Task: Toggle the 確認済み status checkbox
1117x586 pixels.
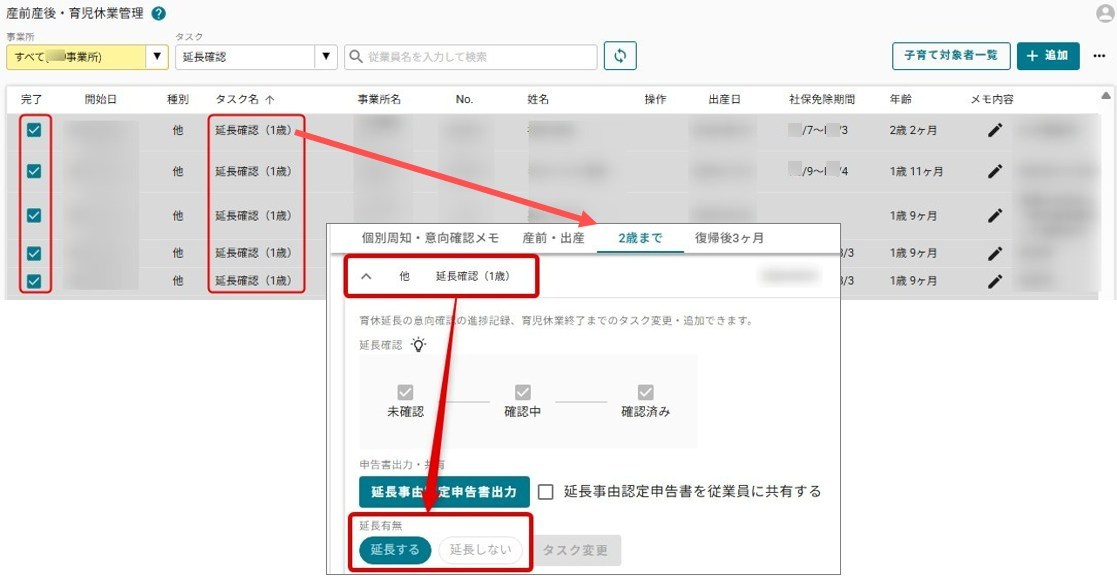Action: click(x=645, y=392)
